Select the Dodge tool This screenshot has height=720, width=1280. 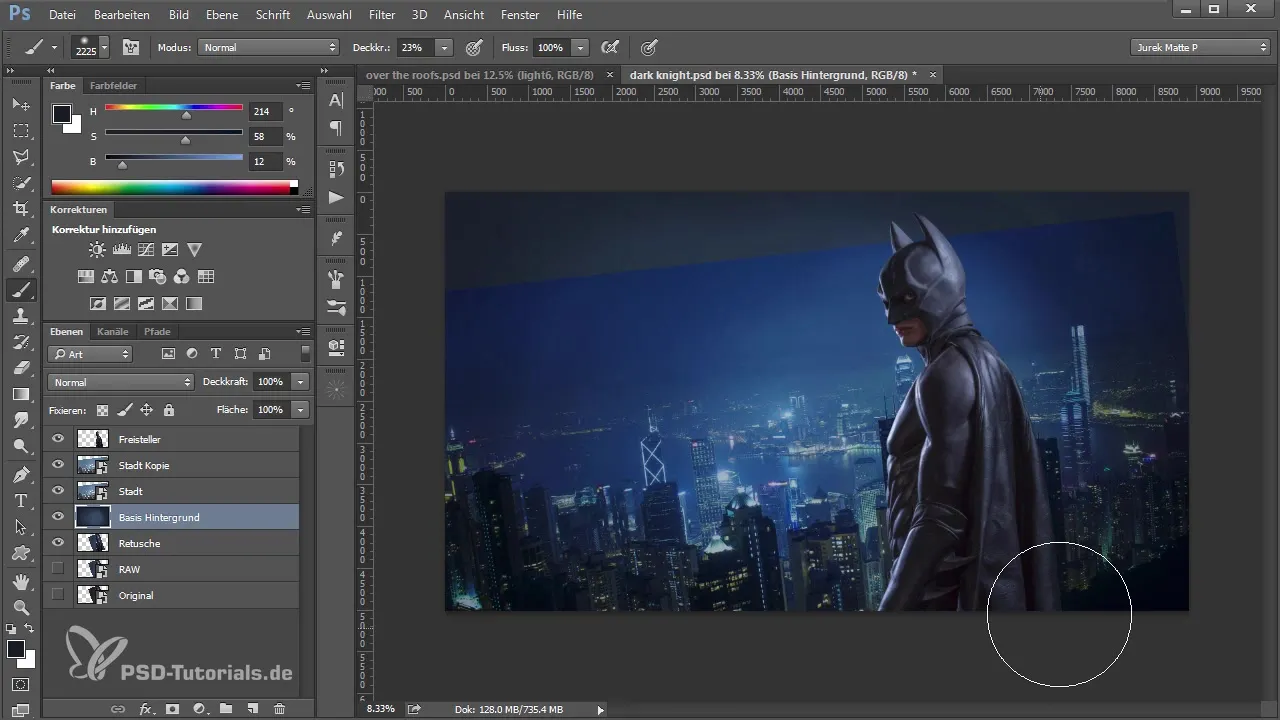click(x=21, y=446)
